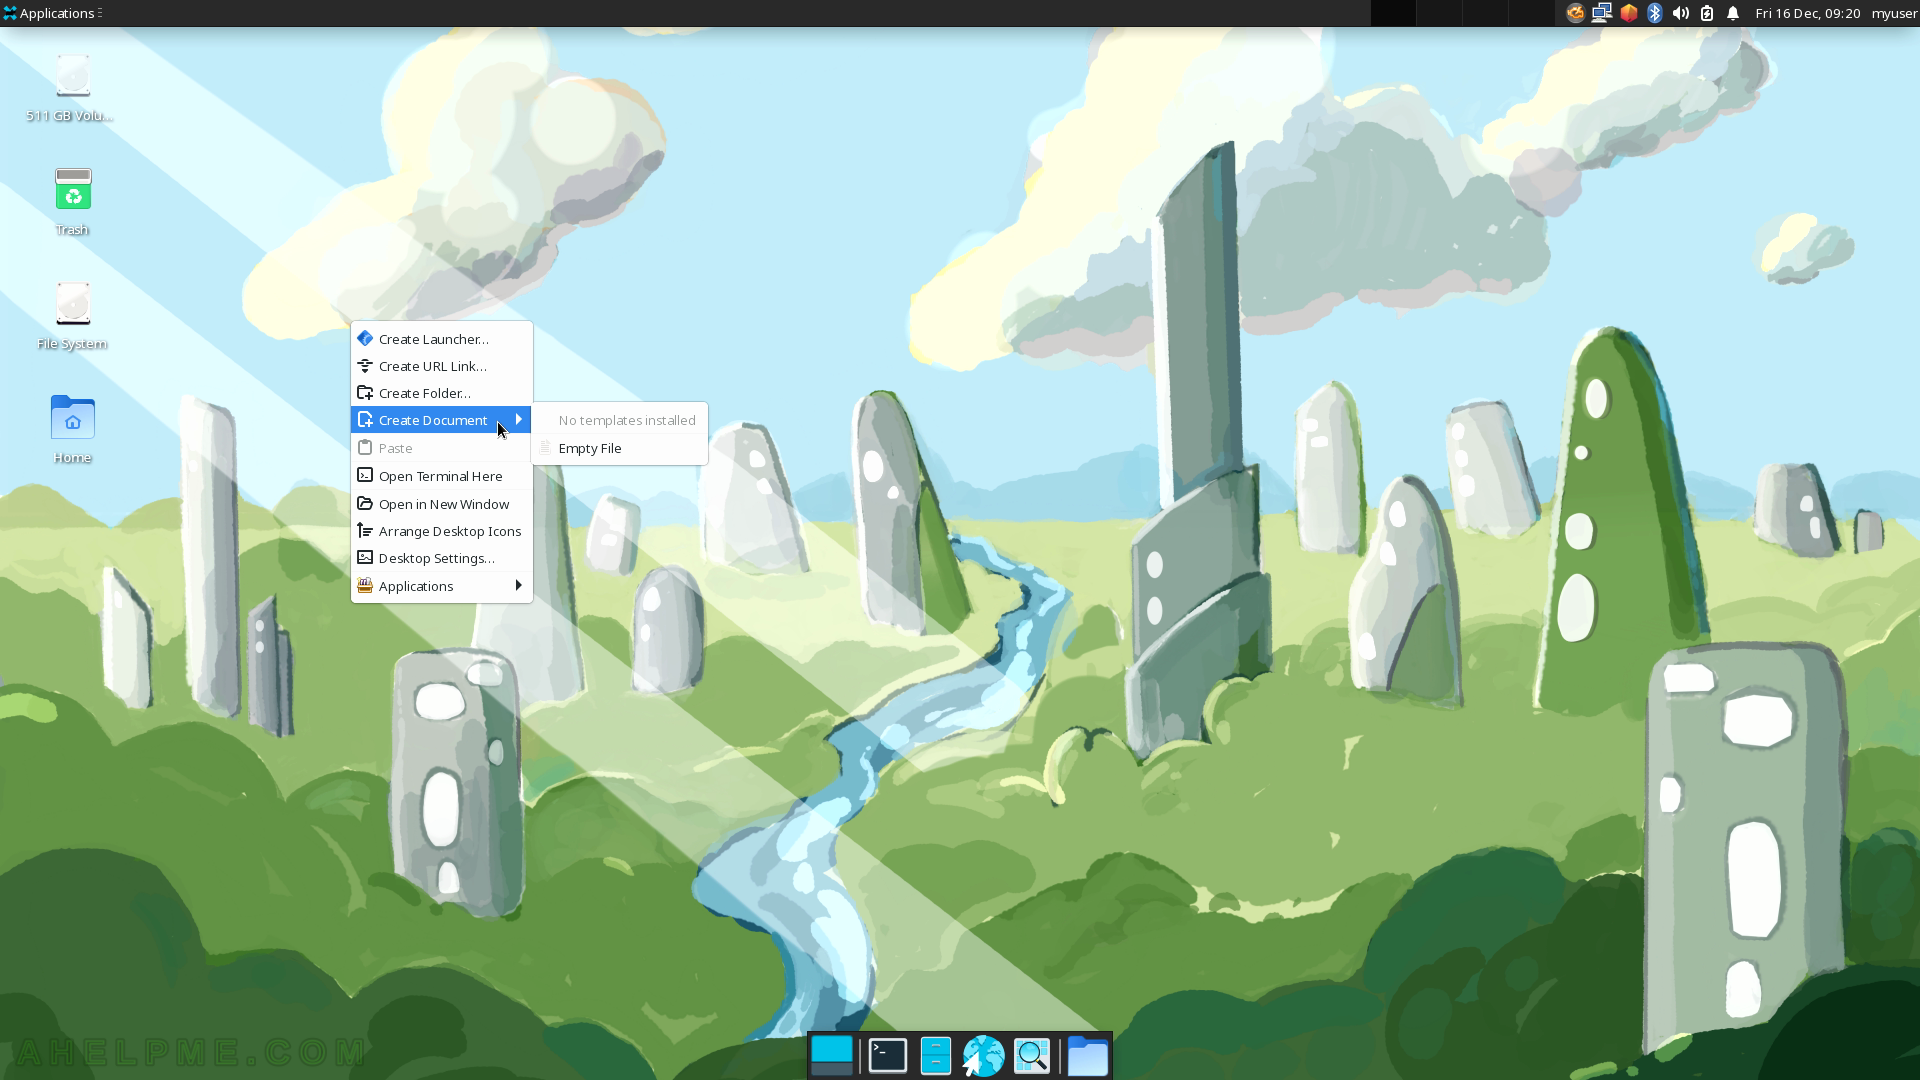Open the network connections tray icon

click(x=1602, y=13)
